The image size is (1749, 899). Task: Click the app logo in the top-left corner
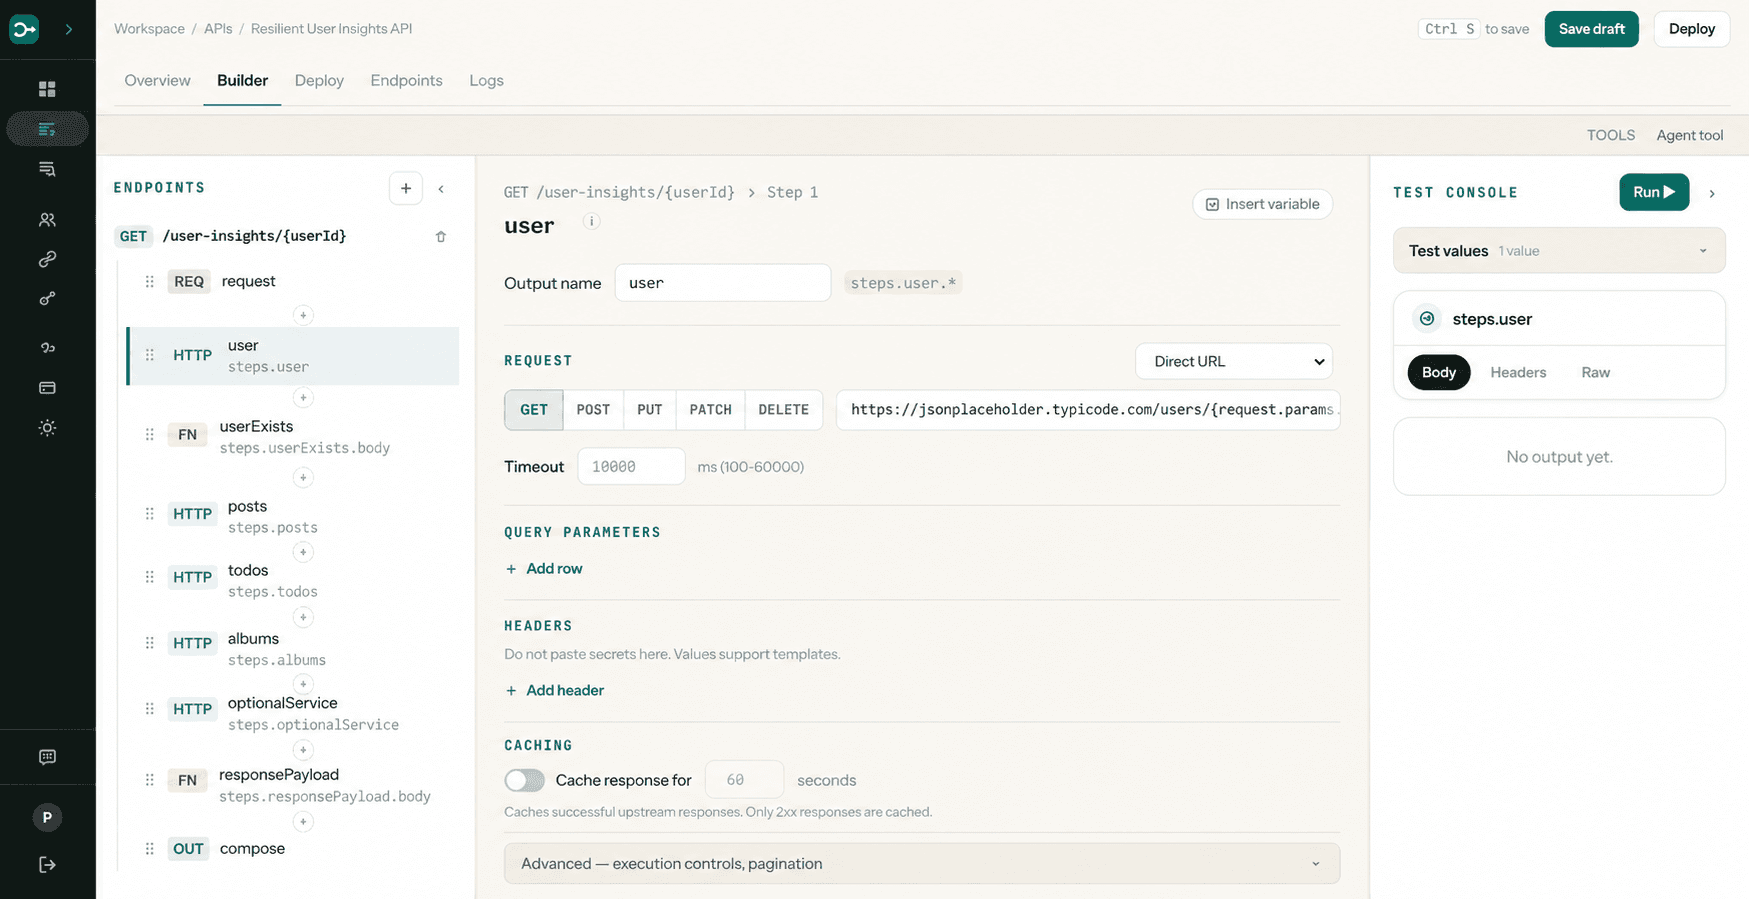pos(24,29)
